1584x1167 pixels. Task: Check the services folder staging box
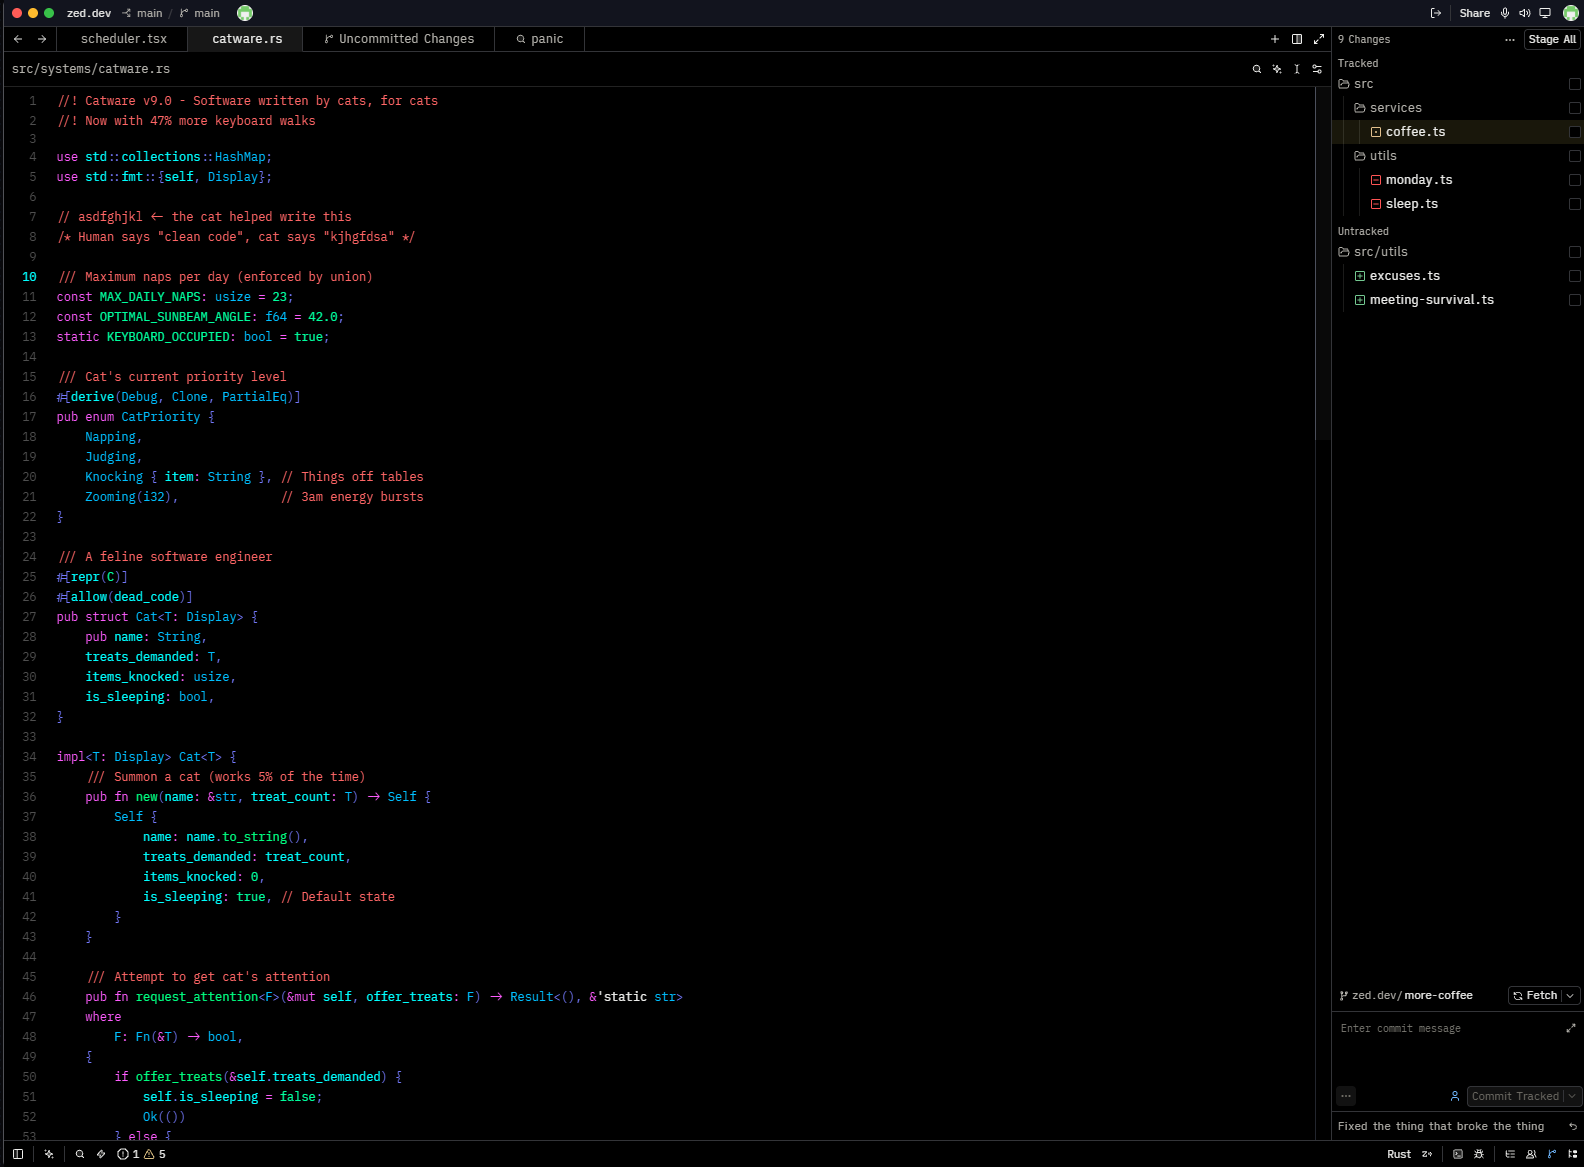click(1575, 108)
